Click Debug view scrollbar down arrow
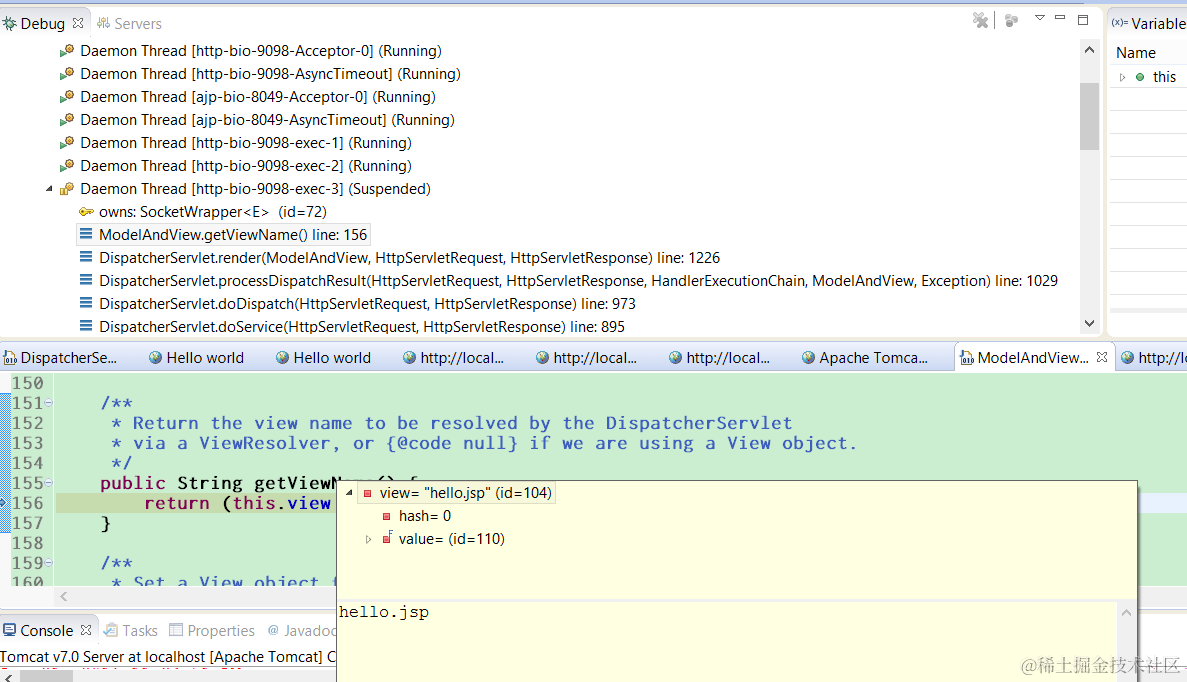The height and width of the screenshot is (682, 1187). 1089,323
